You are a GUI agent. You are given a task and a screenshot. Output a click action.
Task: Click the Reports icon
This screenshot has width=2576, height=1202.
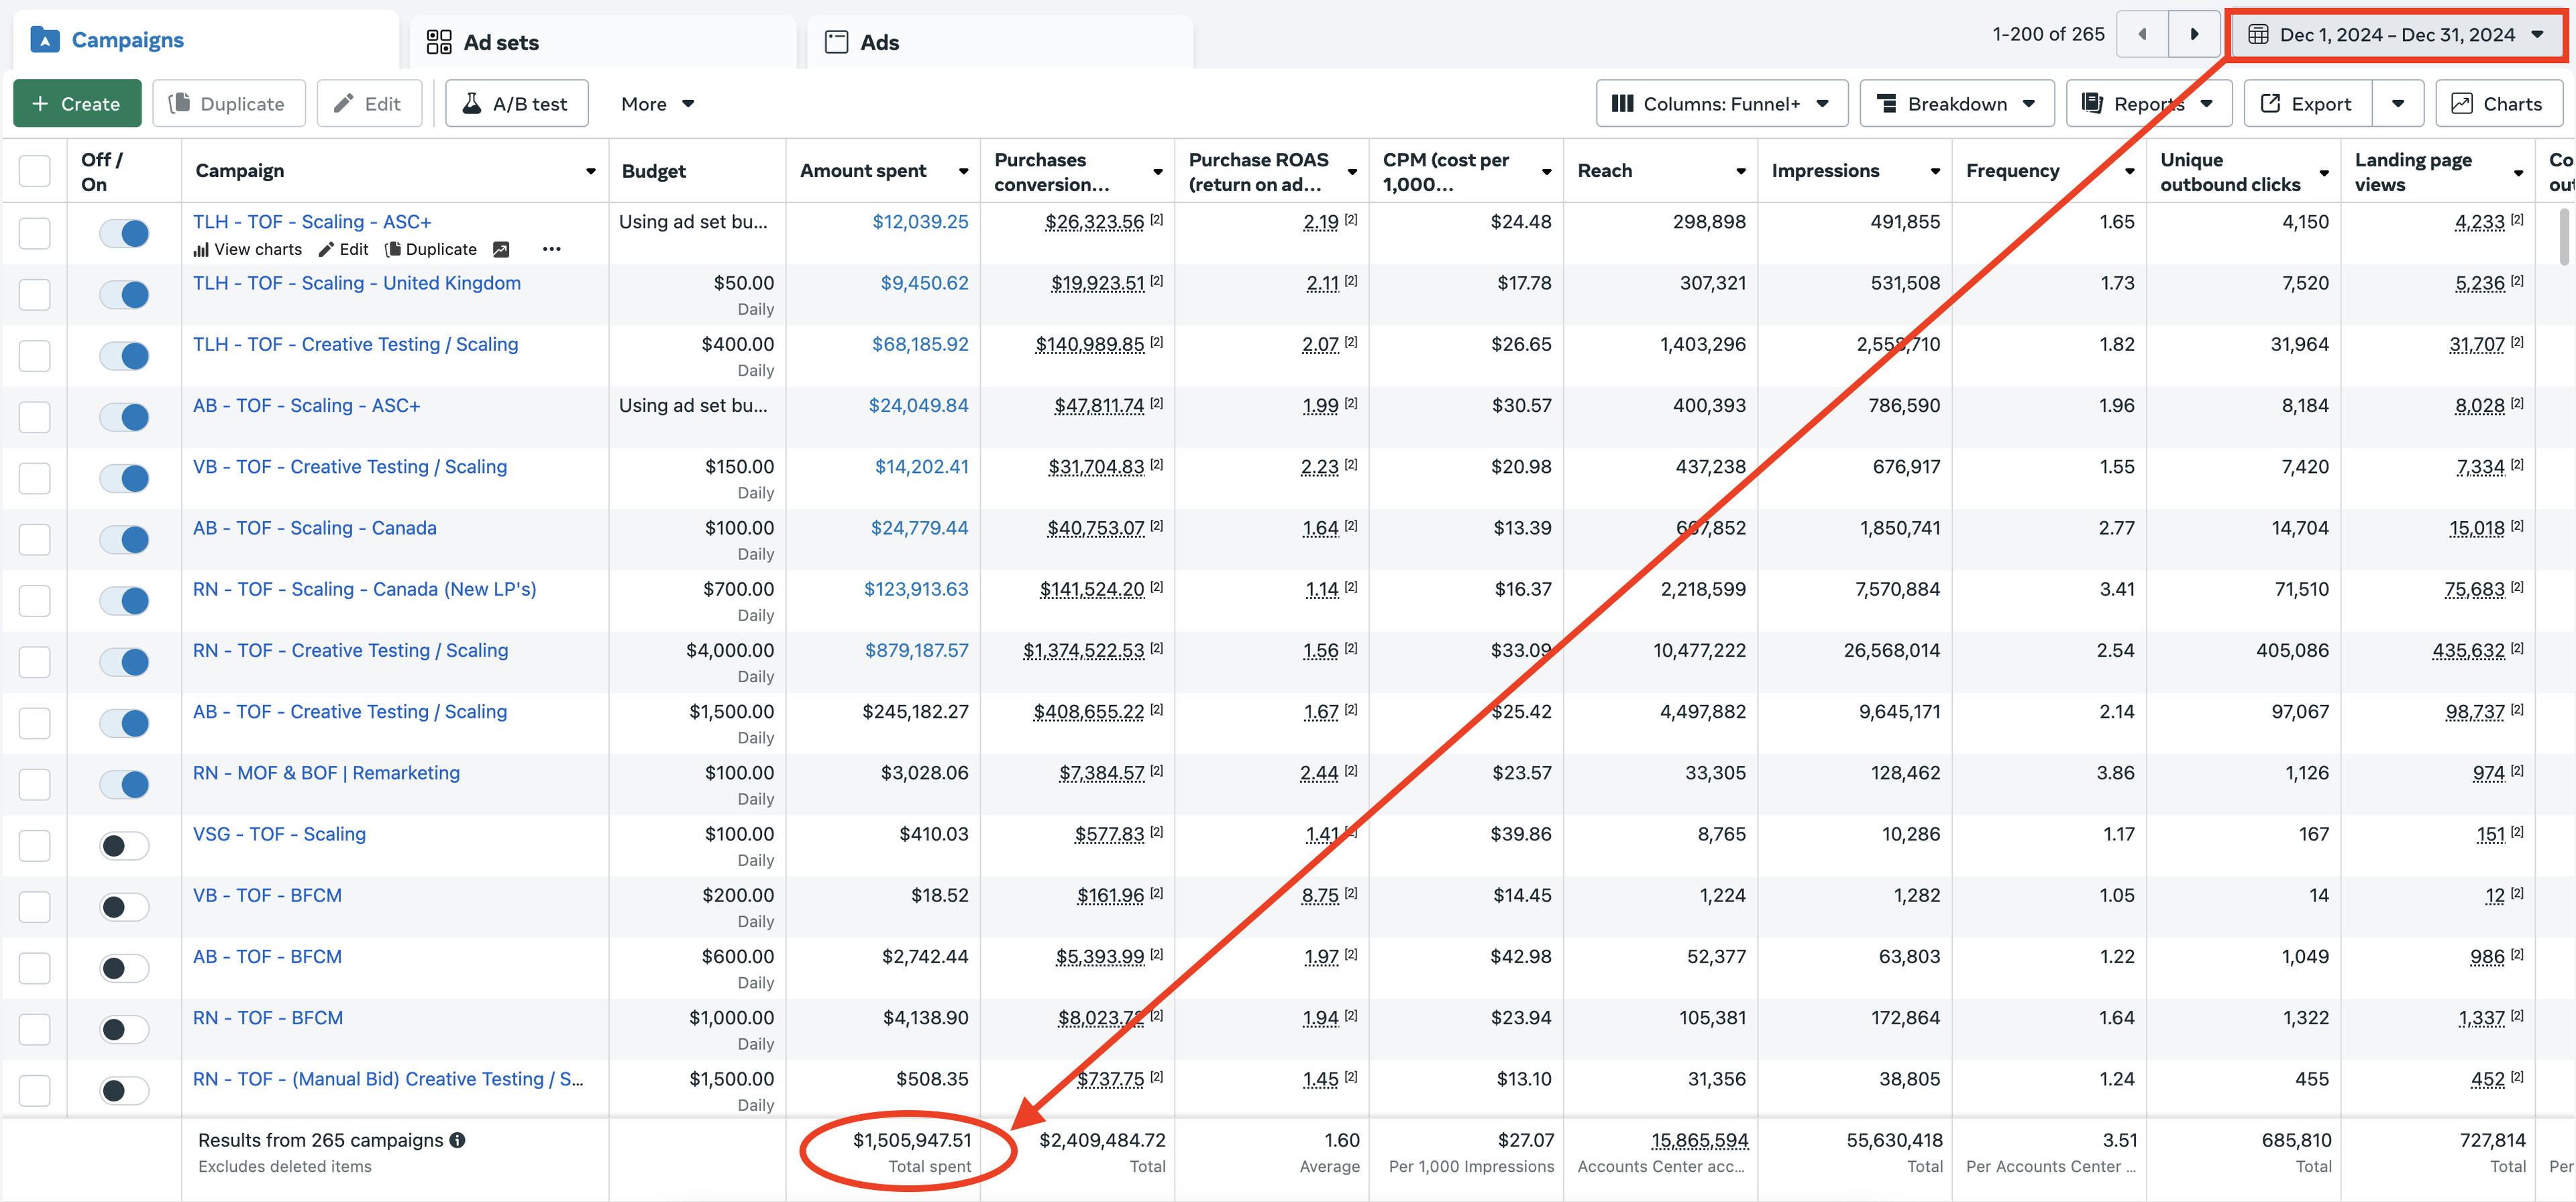point(2093,103)
